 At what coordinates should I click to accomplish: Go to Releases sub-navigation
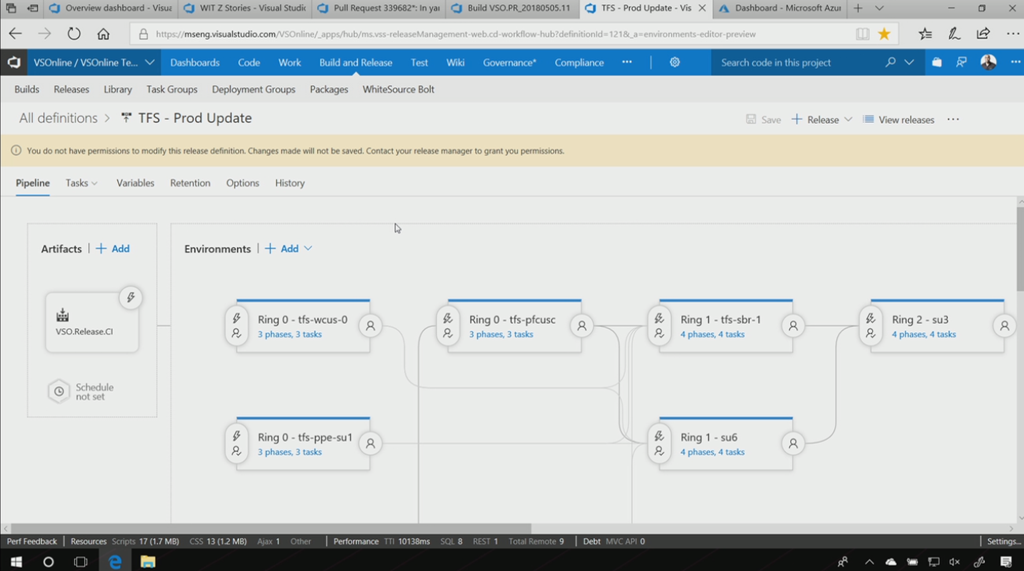point(71,90)
